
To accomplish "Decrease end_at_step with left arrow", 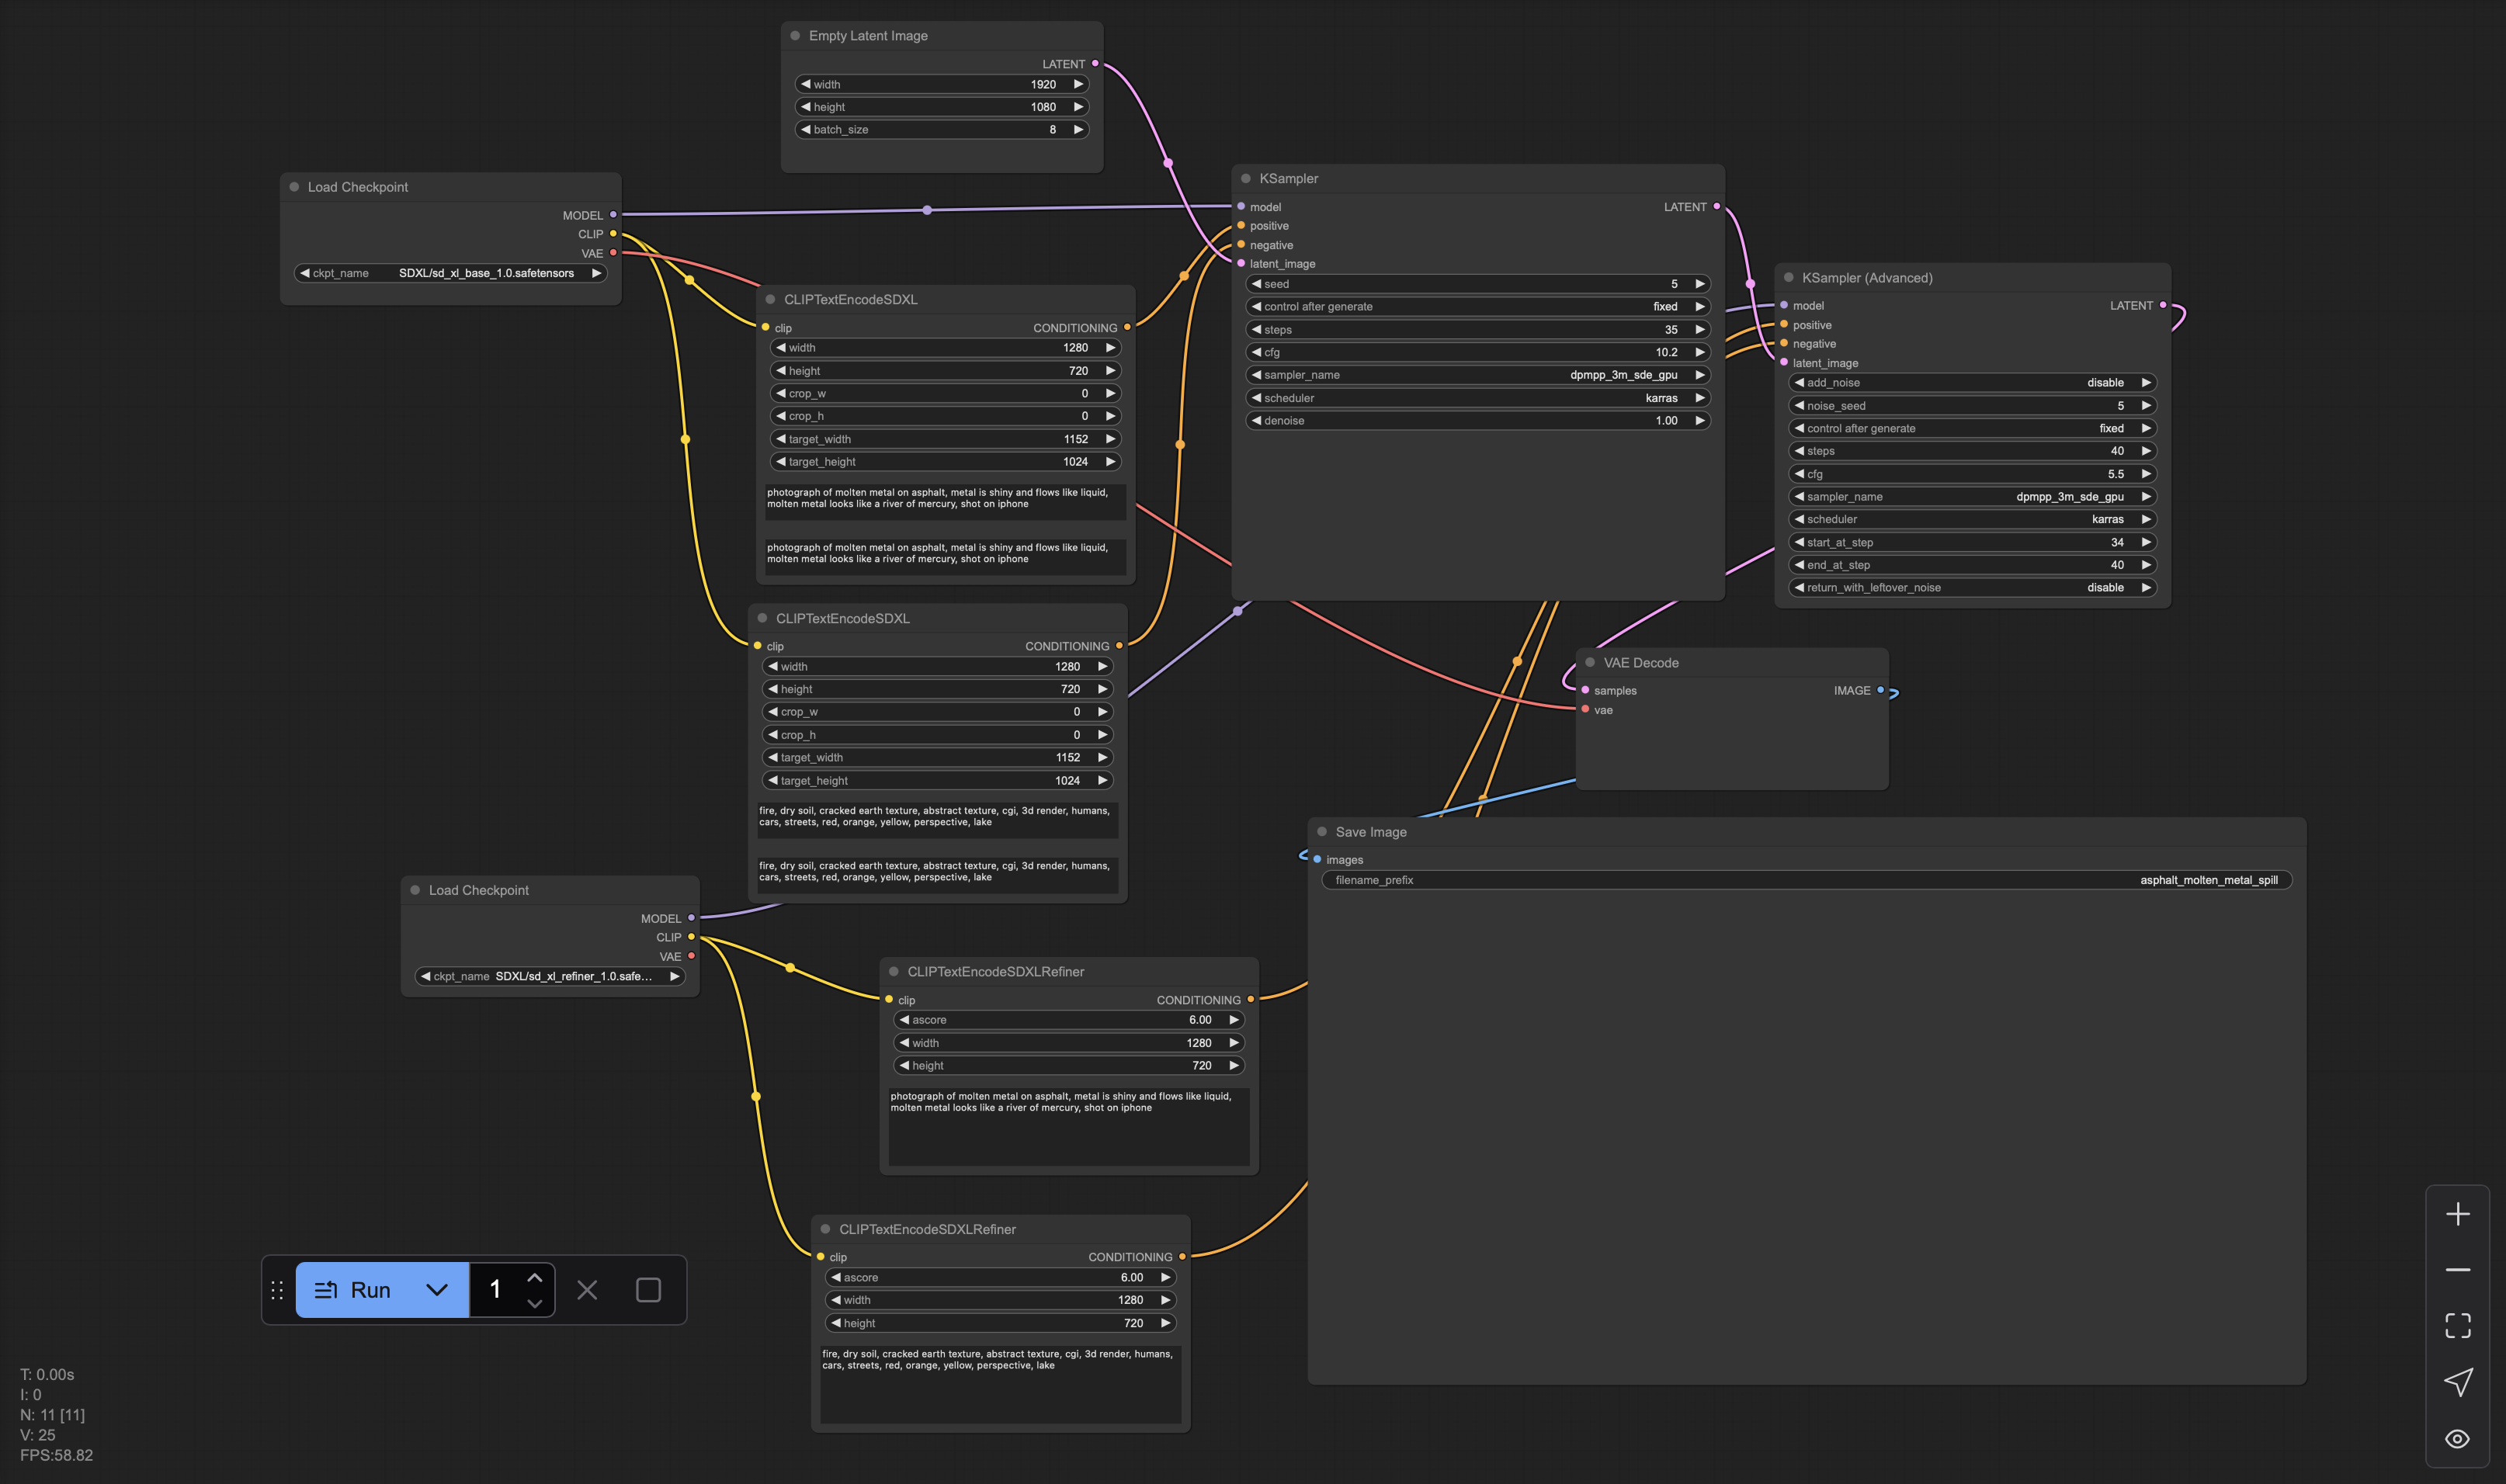I will (x=1799, y=565).
